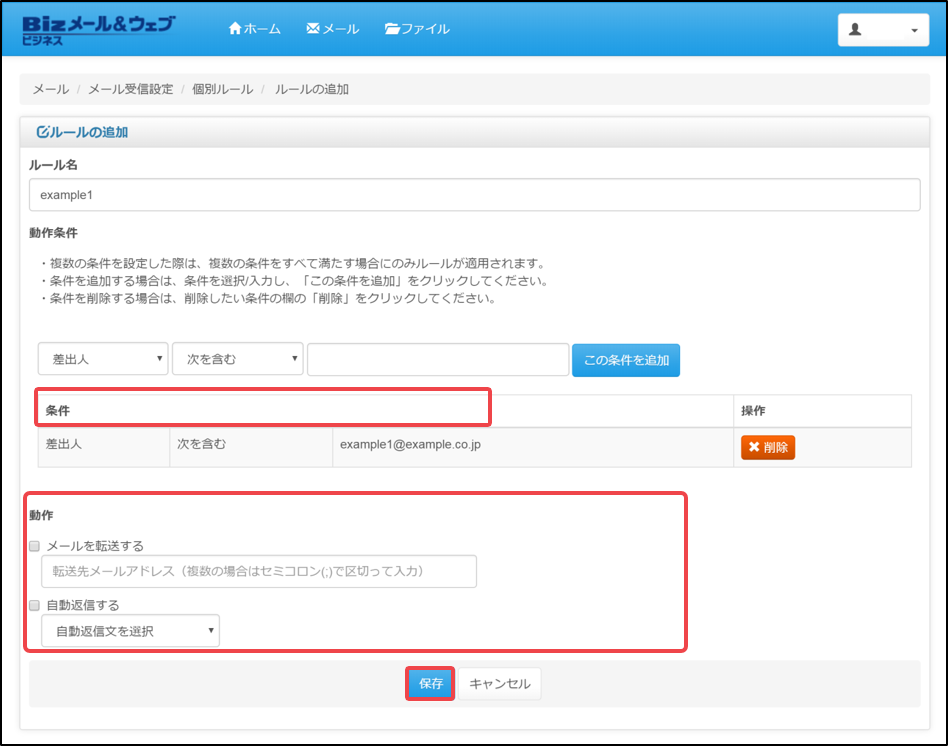Click the user profile icon

[x=855, y=30]
